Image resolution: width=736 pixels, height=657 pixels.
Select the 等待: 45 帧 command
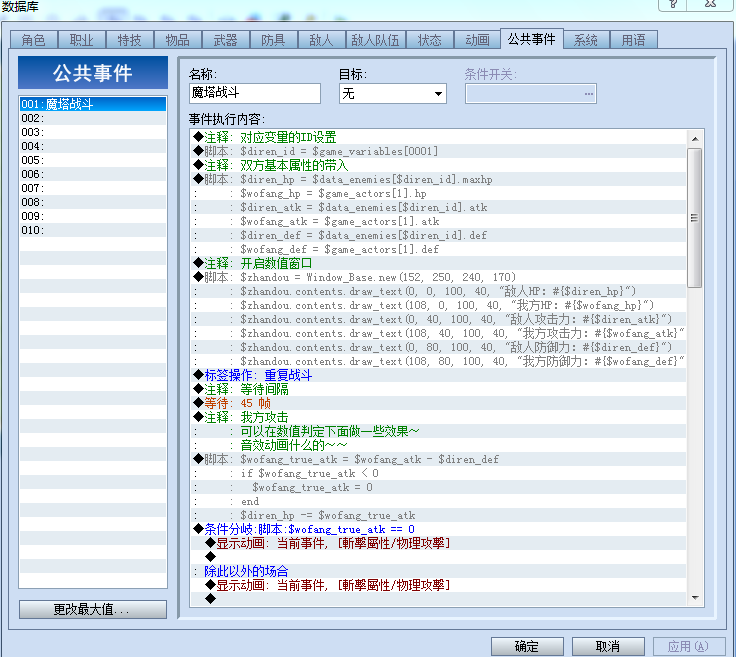click(x=438, y=404)
